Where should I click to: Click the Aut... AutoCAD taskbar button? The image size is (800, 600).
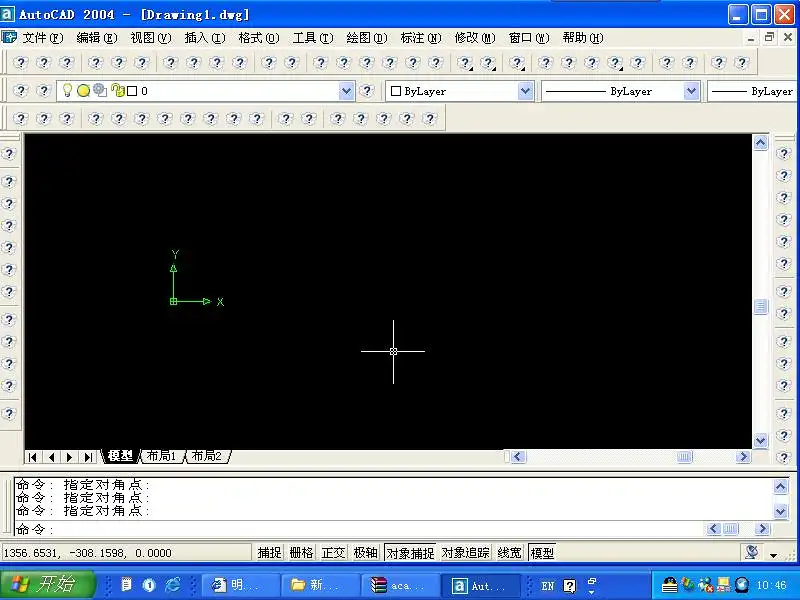[x=481, y=585]
